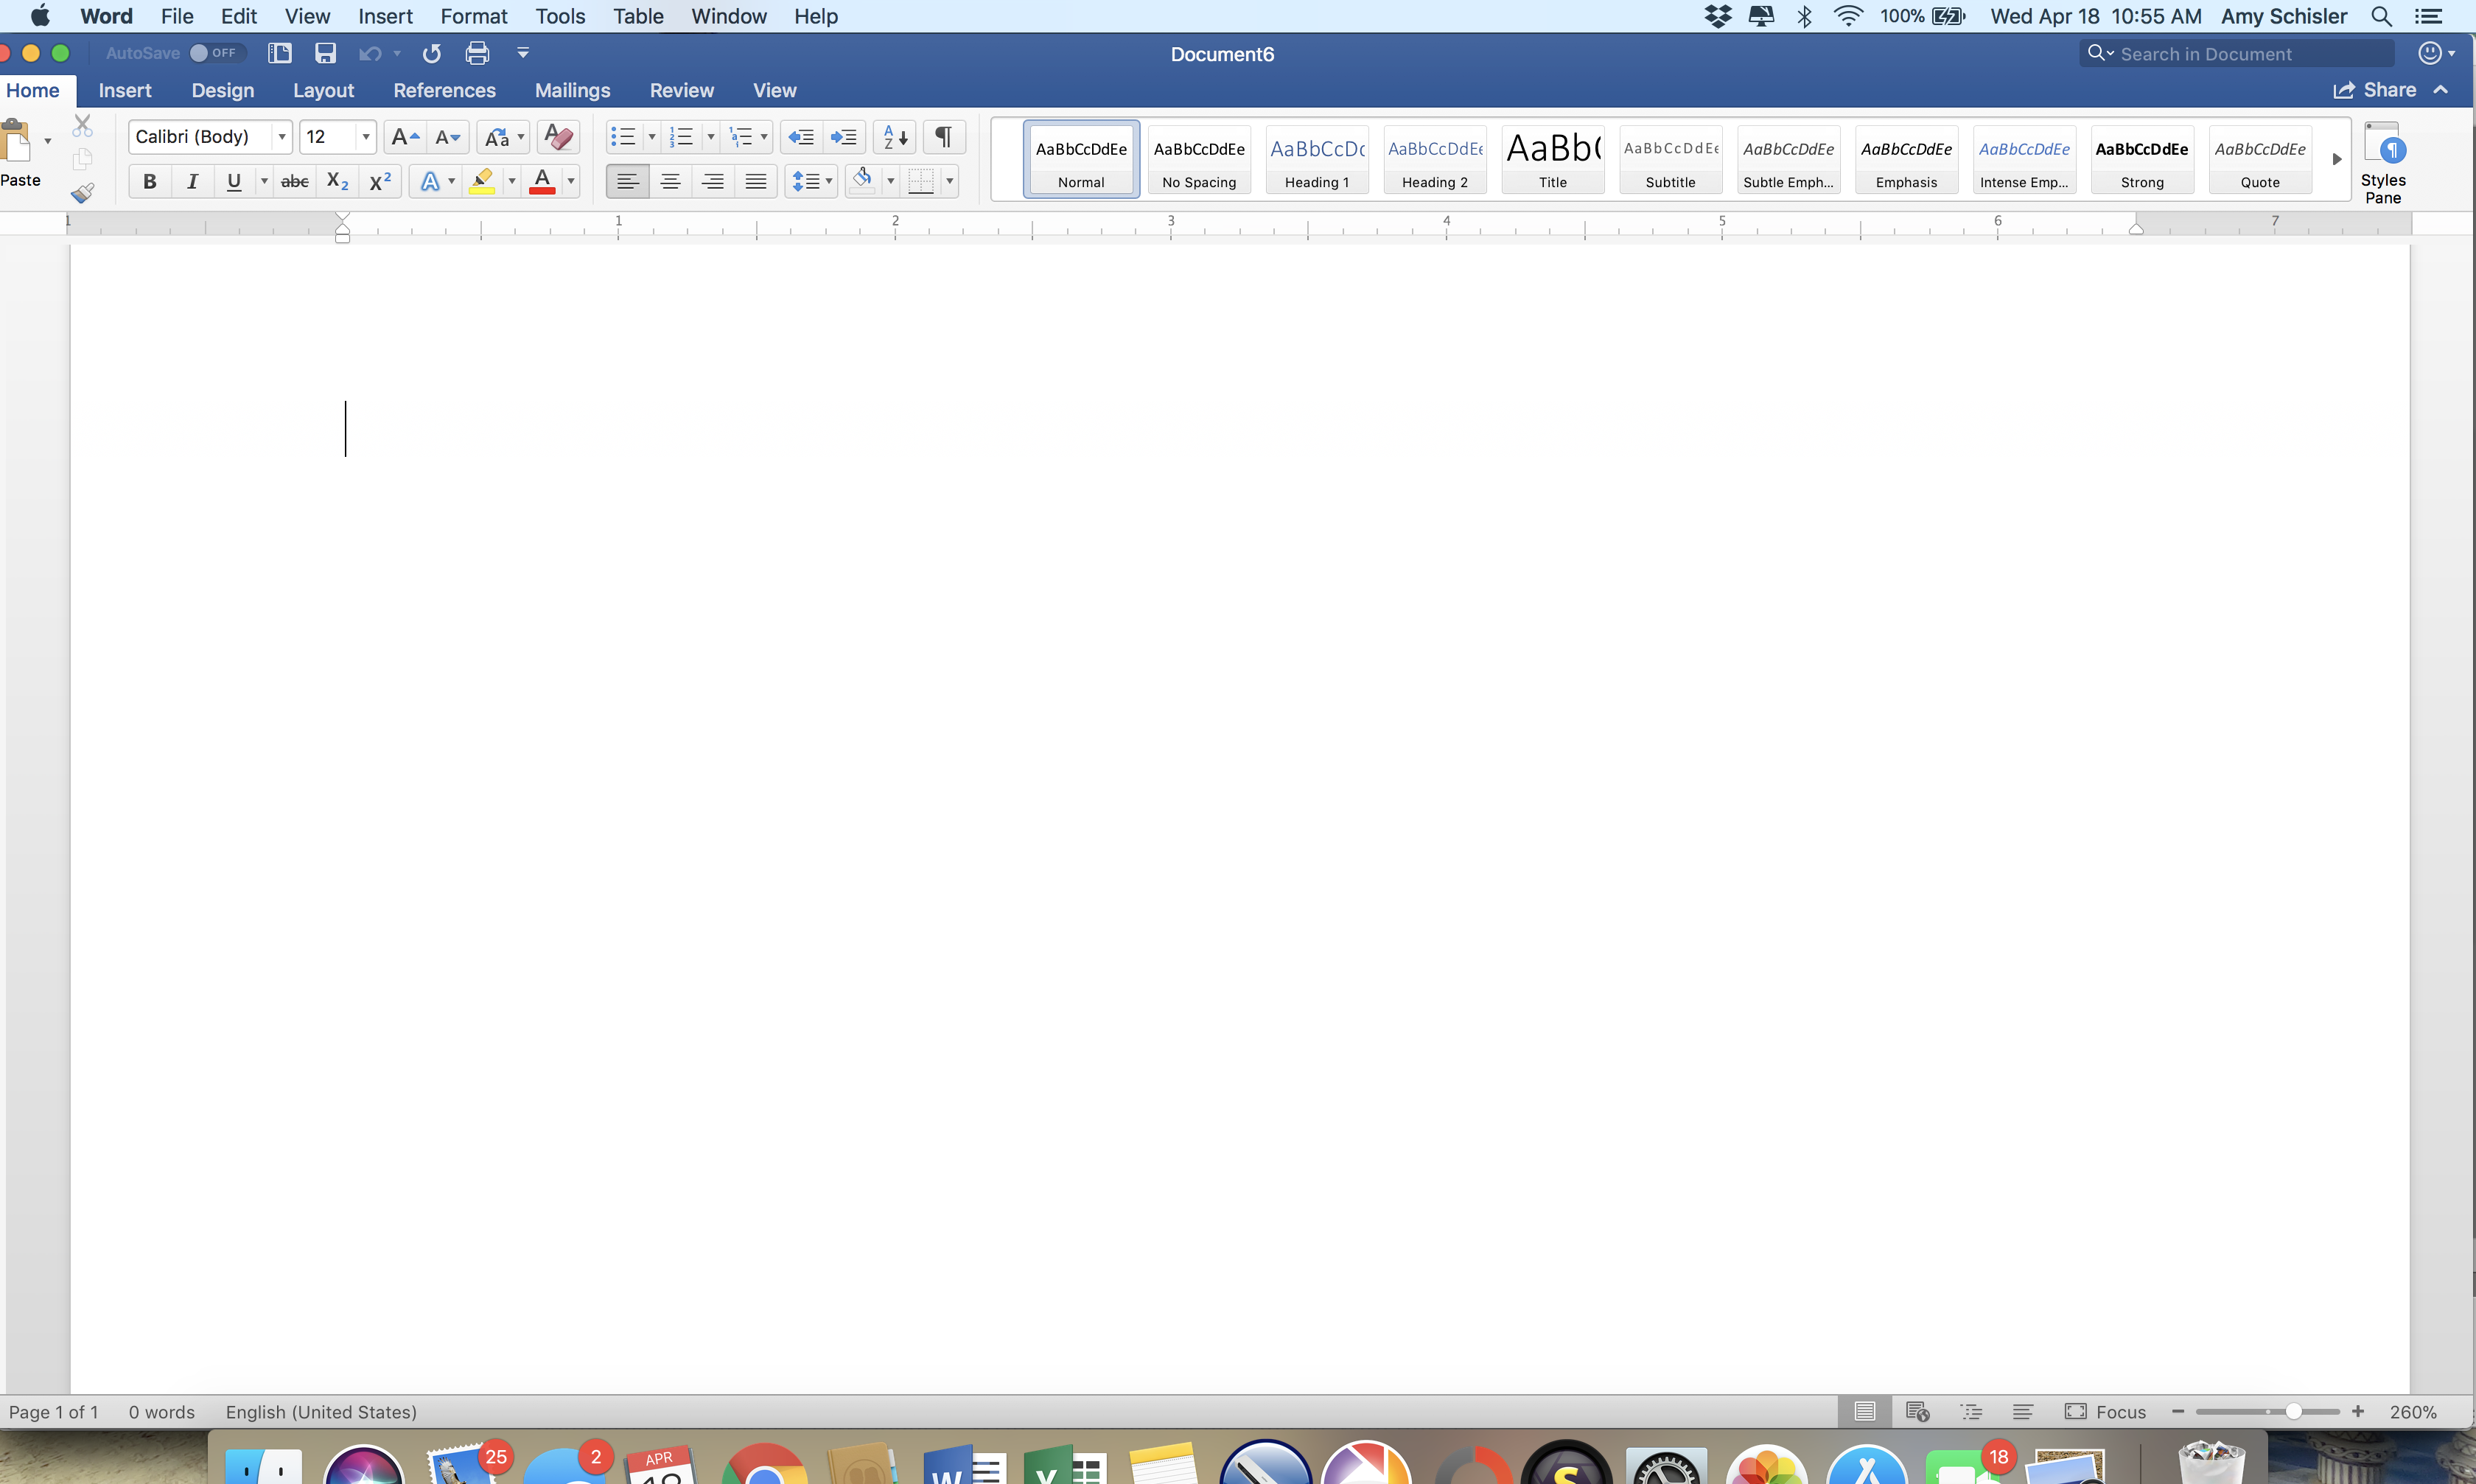Apply strikethrough formatting
This screenshot has width=2476, height=1484.
point(294,181)
